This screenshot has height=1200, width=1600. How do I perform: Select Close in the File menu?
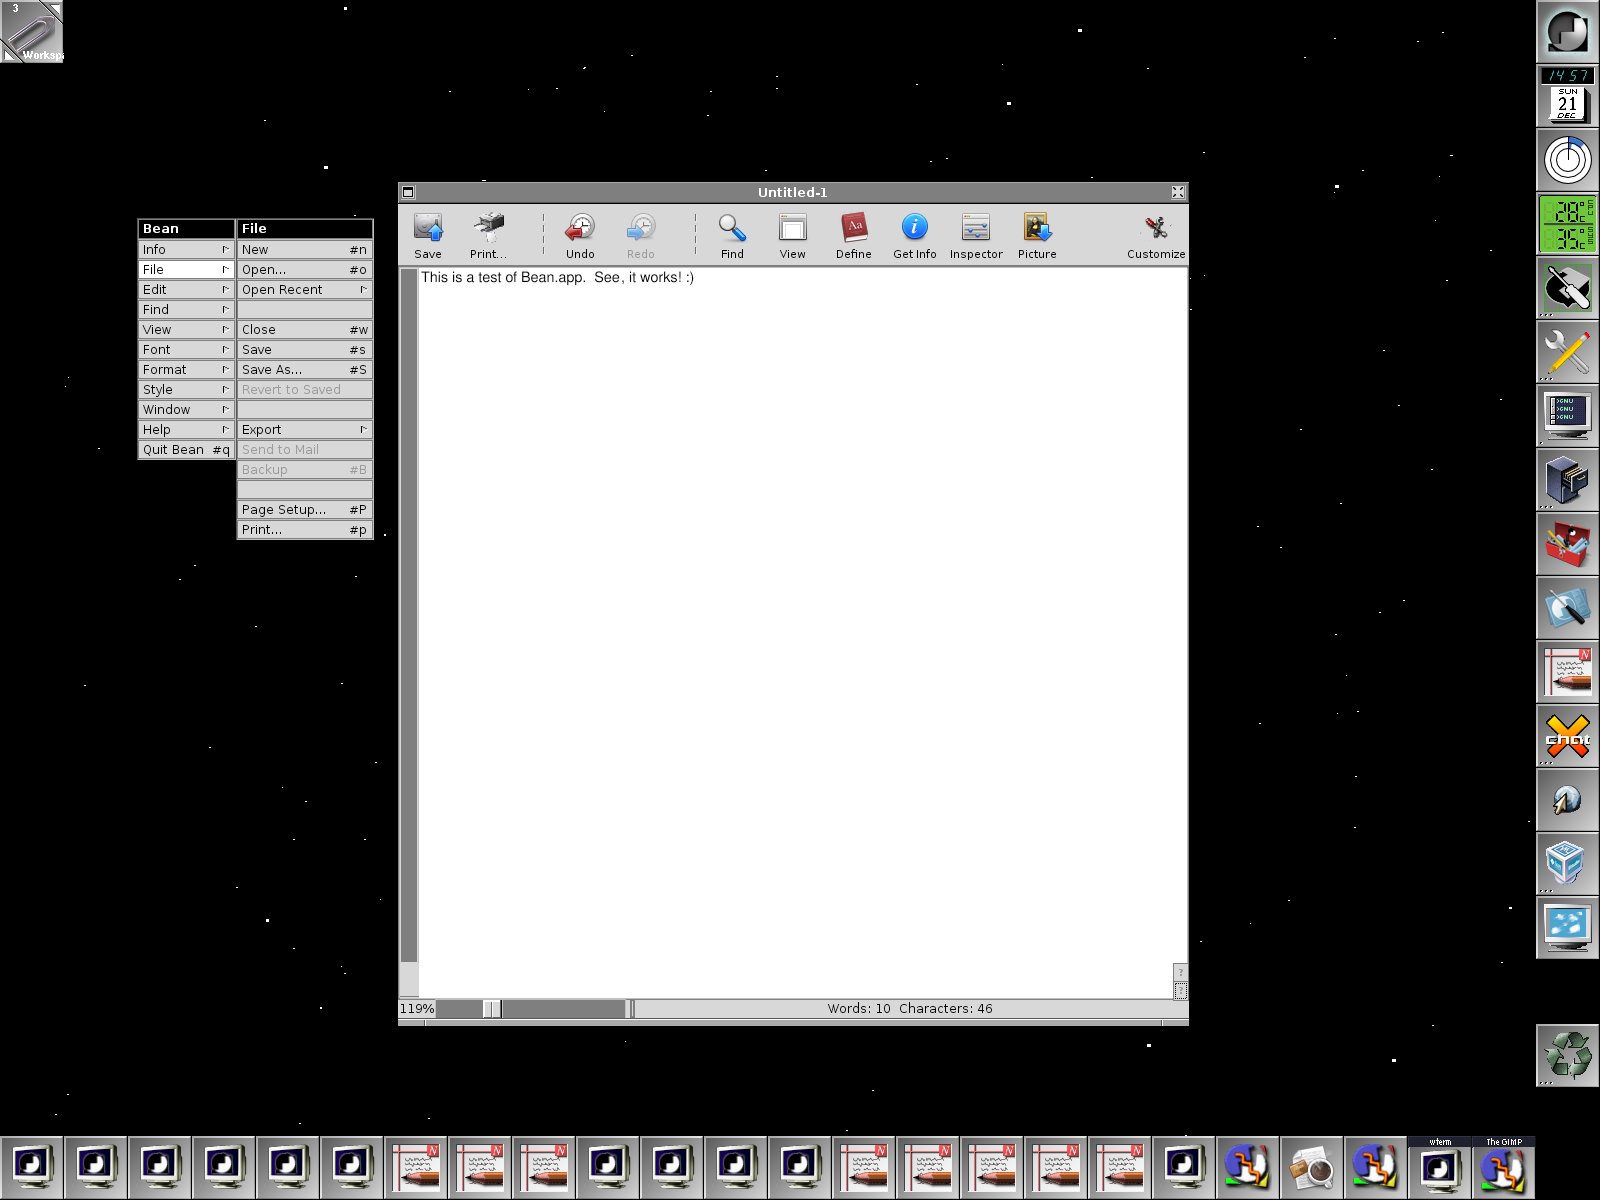click(305, 330)
